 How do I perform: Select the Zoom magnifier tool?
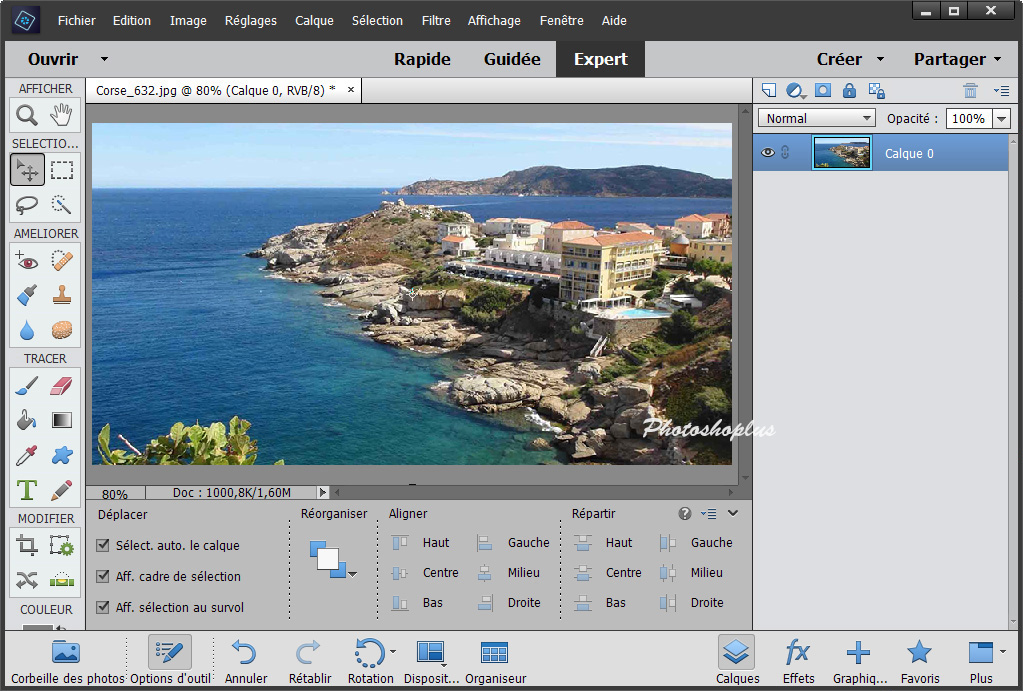point(27,115)
